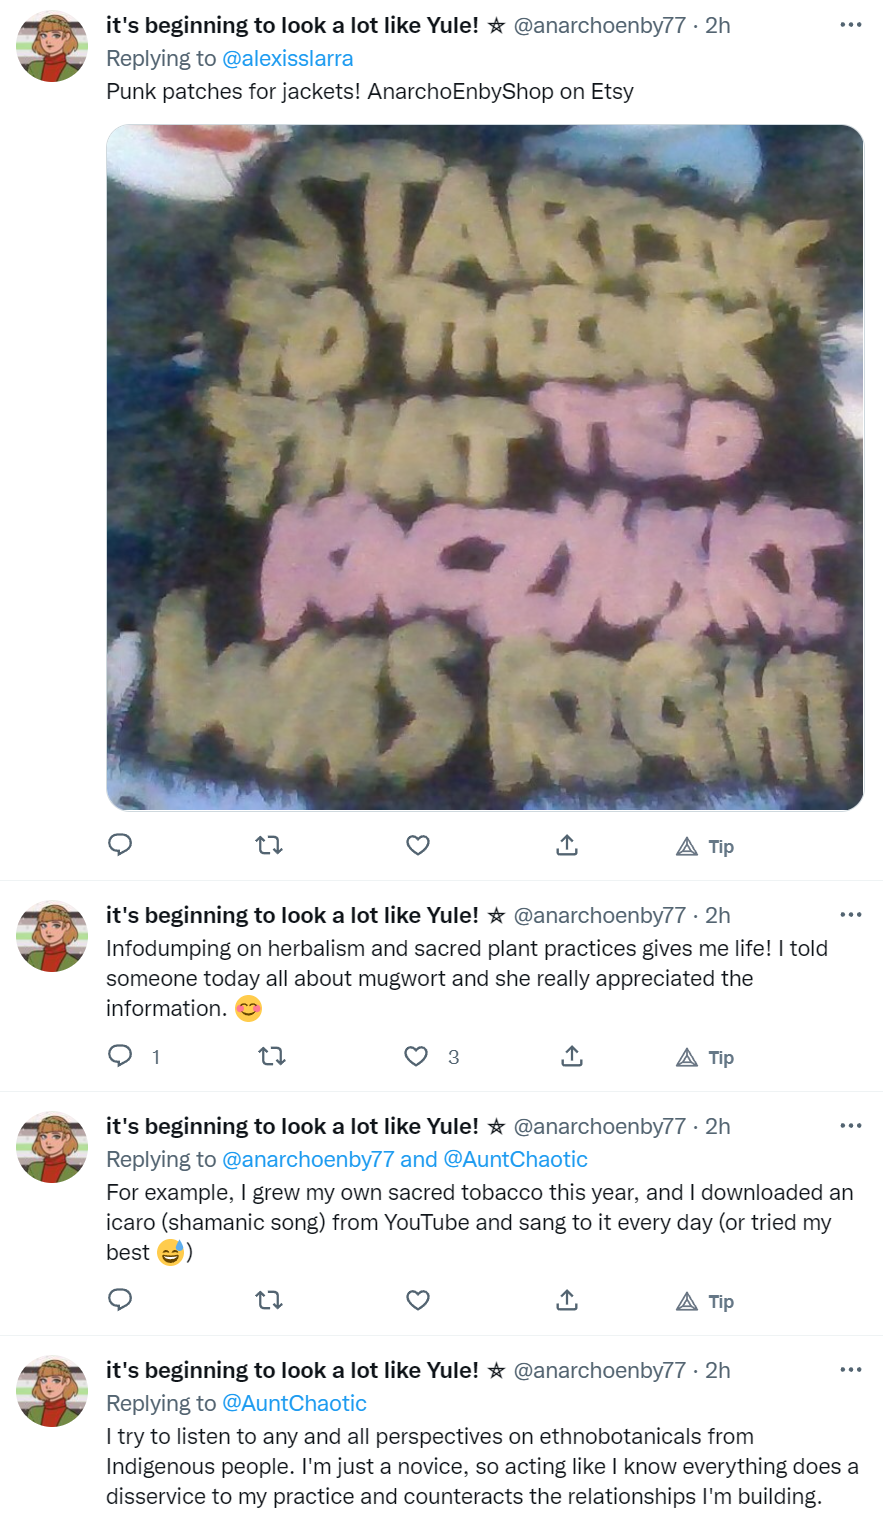Open the punk patch photo
Viewport: 883px width, 1519px height.
click(x=485, y=467)
